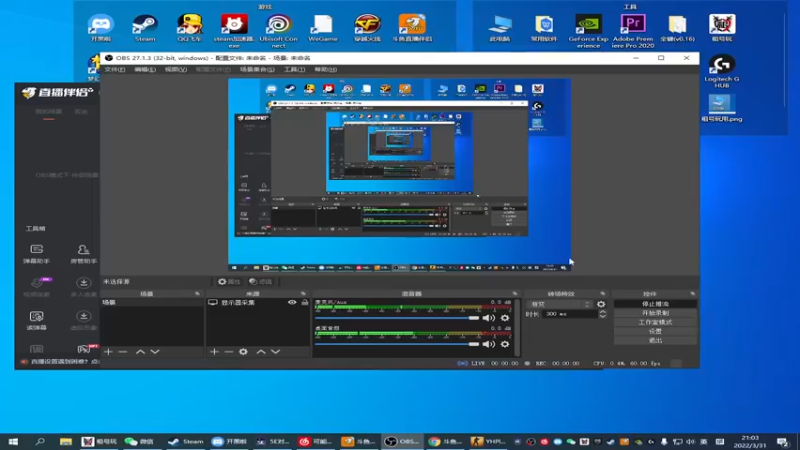Click 停止推流 stop streaming button
Viewport: 800px width, 450px height.
click(655, 304)
